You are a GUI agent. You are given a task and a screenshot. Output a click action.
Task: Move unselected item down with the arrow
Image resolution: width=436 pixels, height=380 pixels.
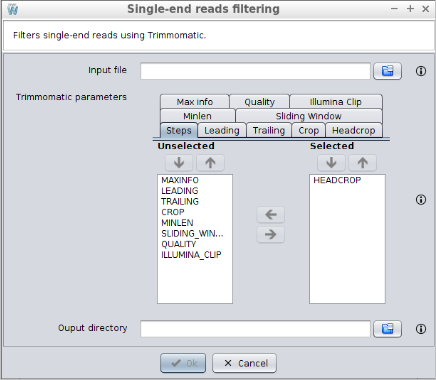point(179,163)
